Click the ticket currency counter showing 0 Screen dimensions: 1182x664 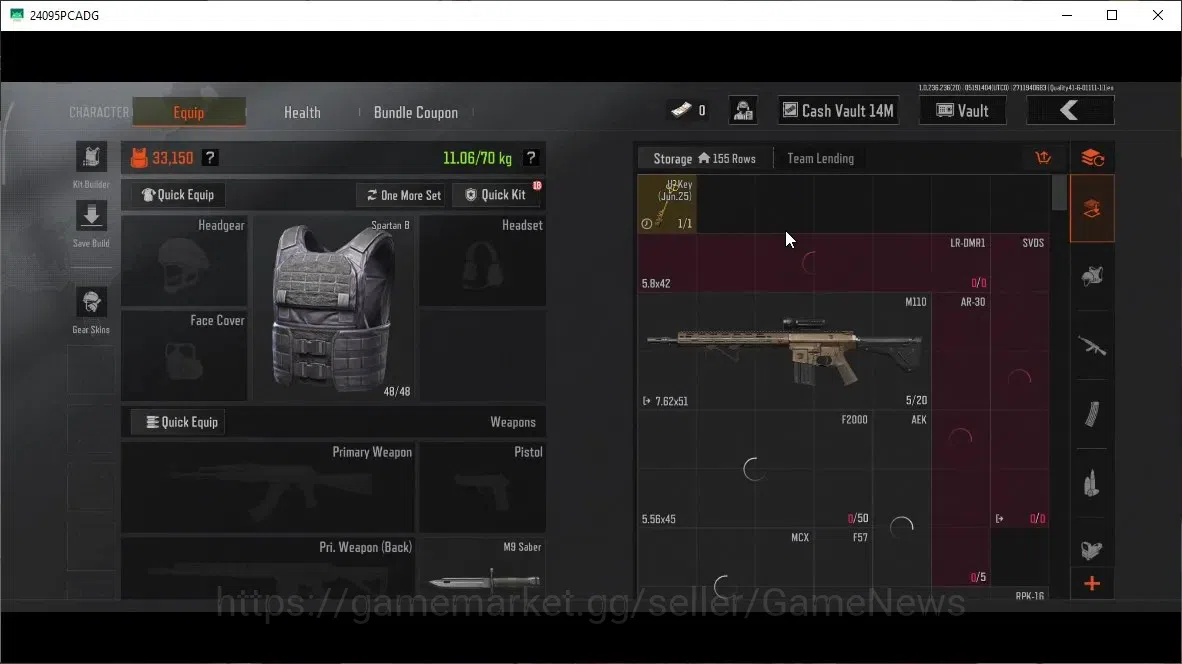pyautogui.click(x=688, y=111)
